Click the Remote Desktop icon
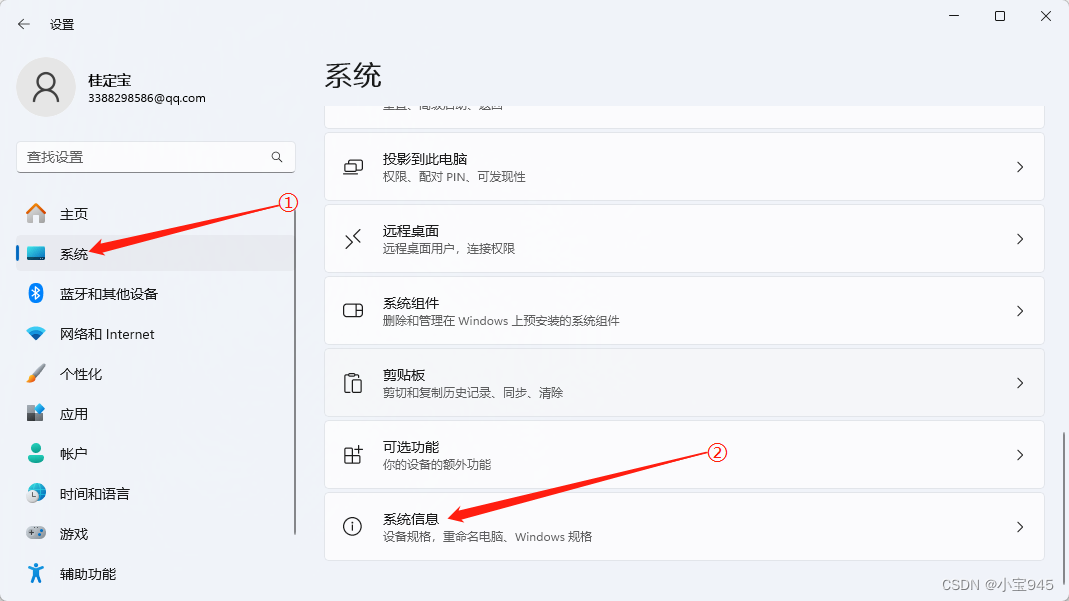The width and height of the screenshot is (1069, 601). (x=353, y=239)
